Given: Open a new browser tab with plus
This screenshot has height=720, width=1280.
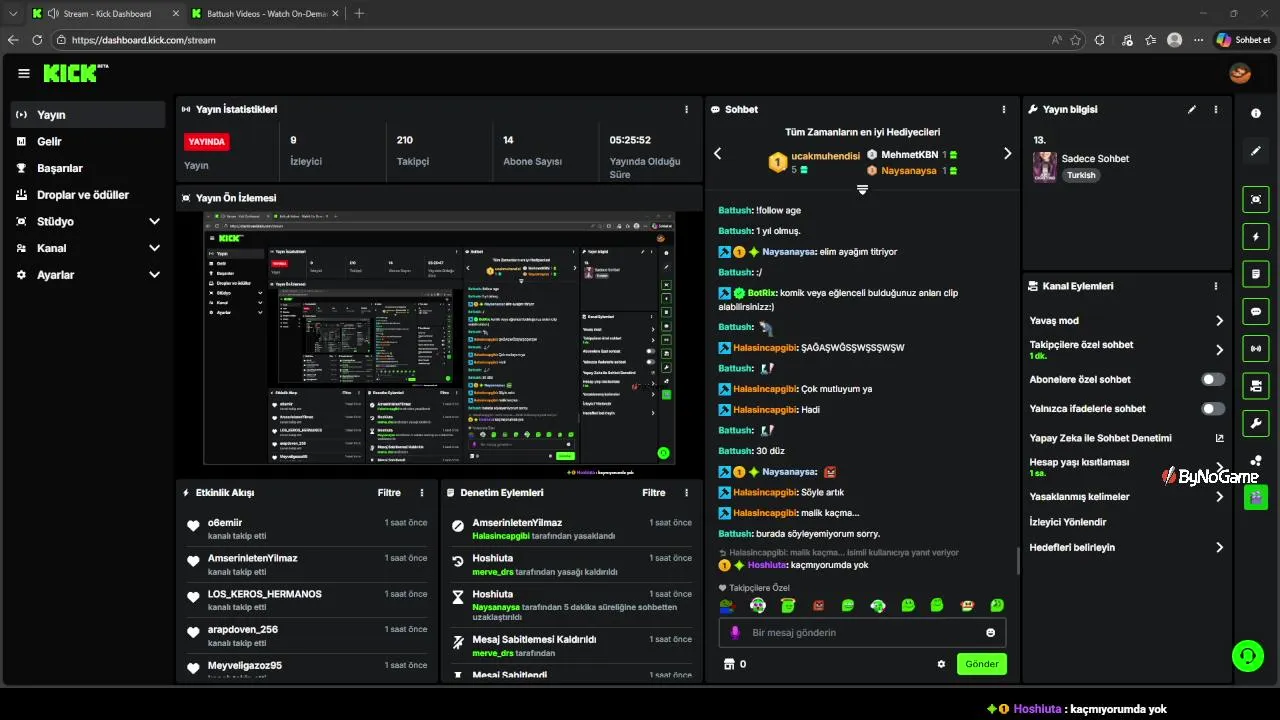Looking at the screenshot, I should [x=360, y=14].
